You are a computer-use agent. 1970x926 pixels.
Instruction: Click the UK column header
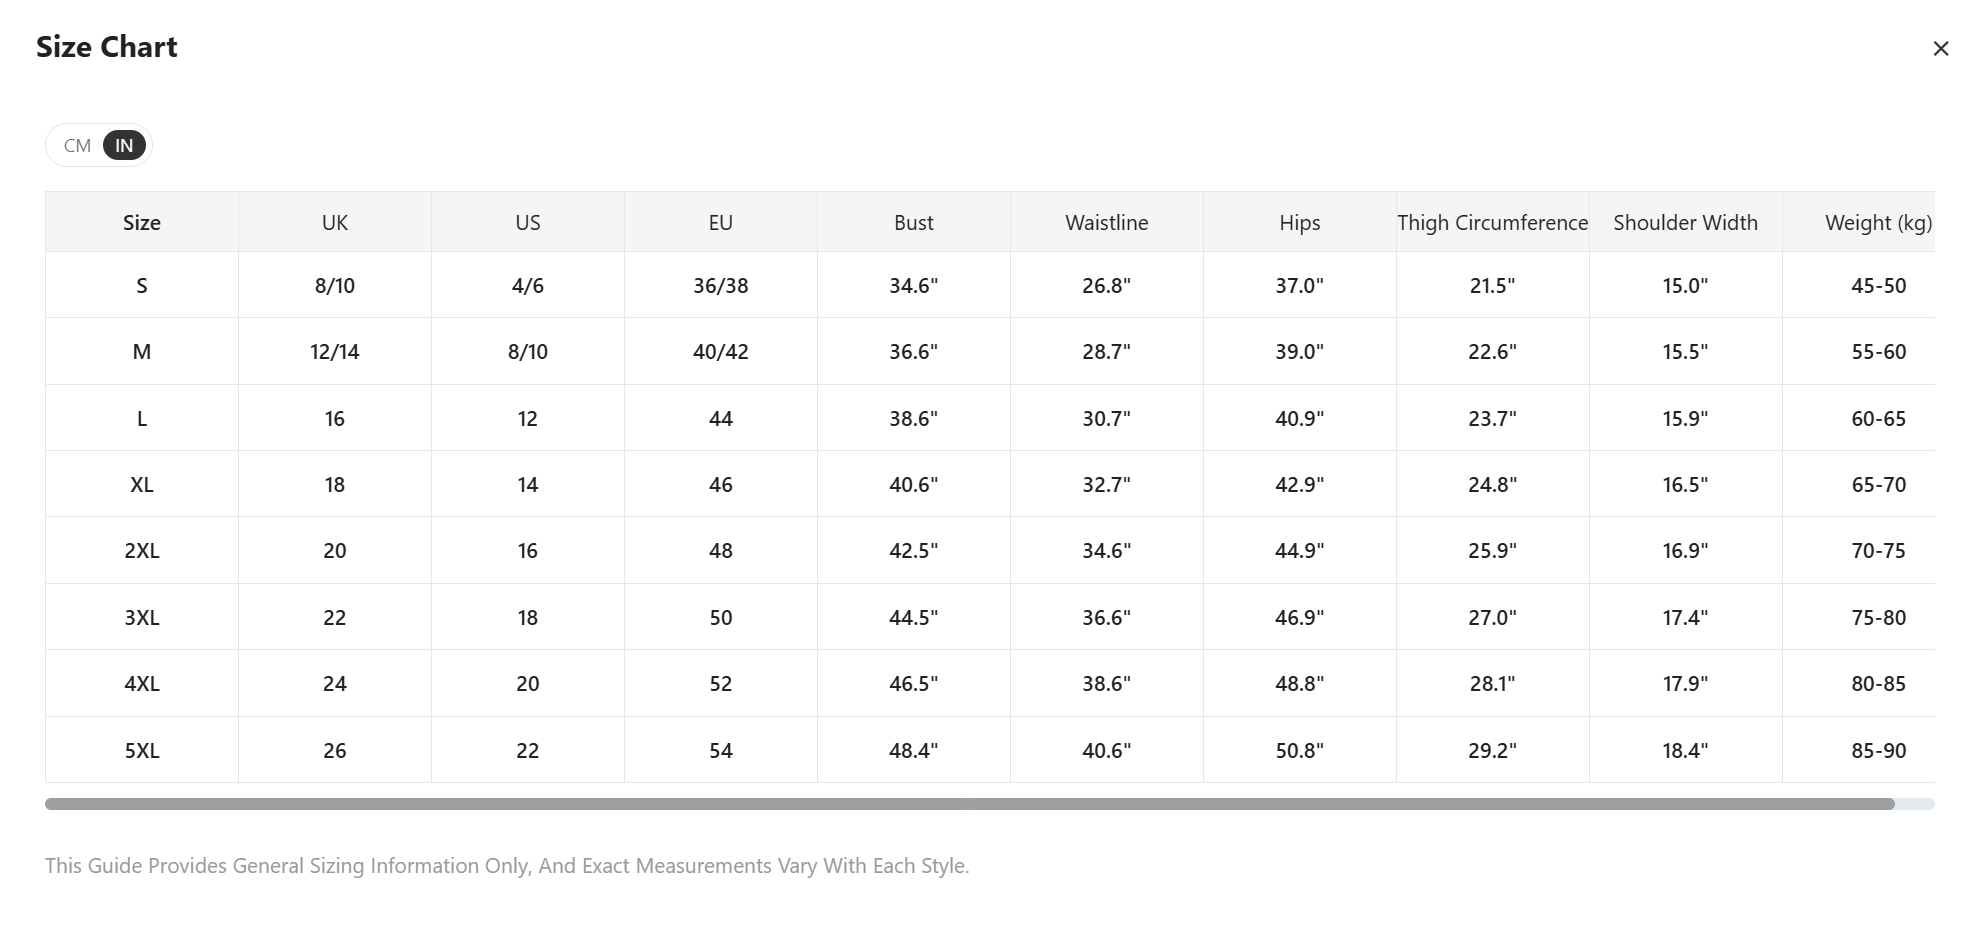tap(335, 223)
